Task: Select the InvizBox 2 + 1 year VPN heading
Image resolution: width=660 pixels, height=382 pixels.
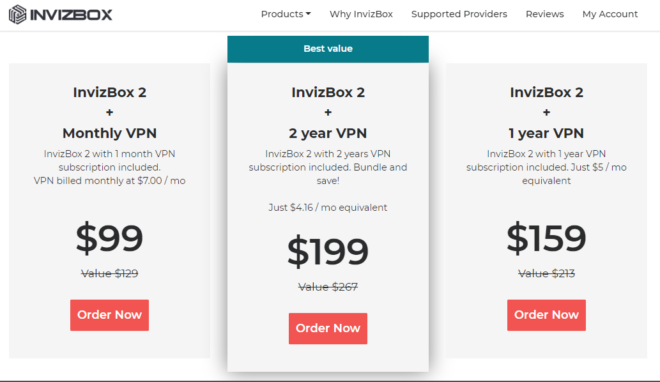Action: click(546, 112)
